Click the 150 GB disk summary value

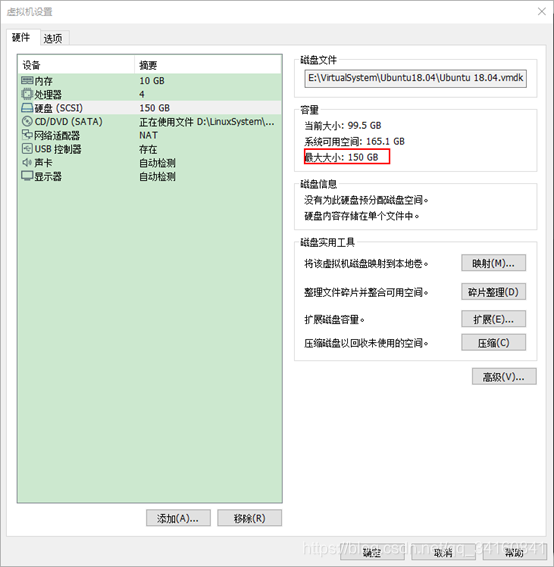click(x=155, y=108)
